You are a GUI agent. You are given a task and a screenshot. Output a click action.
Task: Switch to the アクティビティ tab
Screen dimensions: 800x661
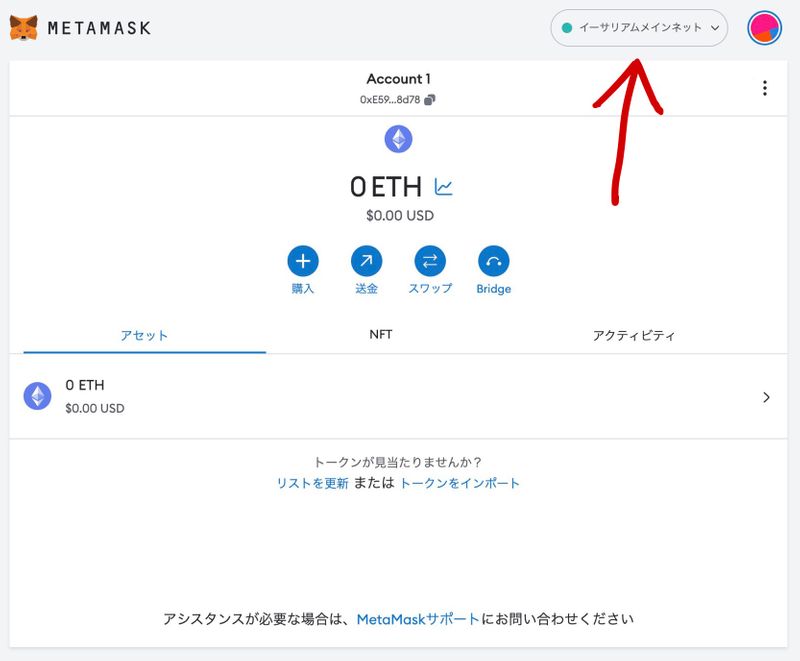pos(634,336)
